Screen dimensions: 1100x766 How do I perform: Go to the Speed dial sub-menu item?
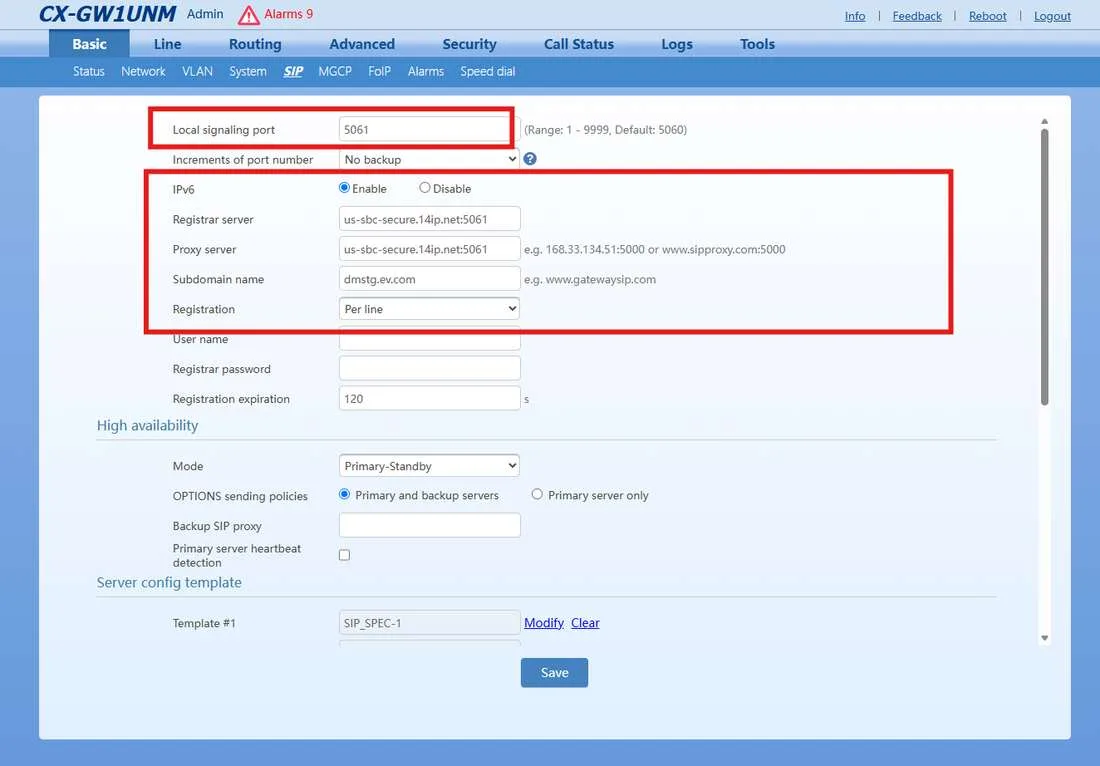(x=488, y=72)
